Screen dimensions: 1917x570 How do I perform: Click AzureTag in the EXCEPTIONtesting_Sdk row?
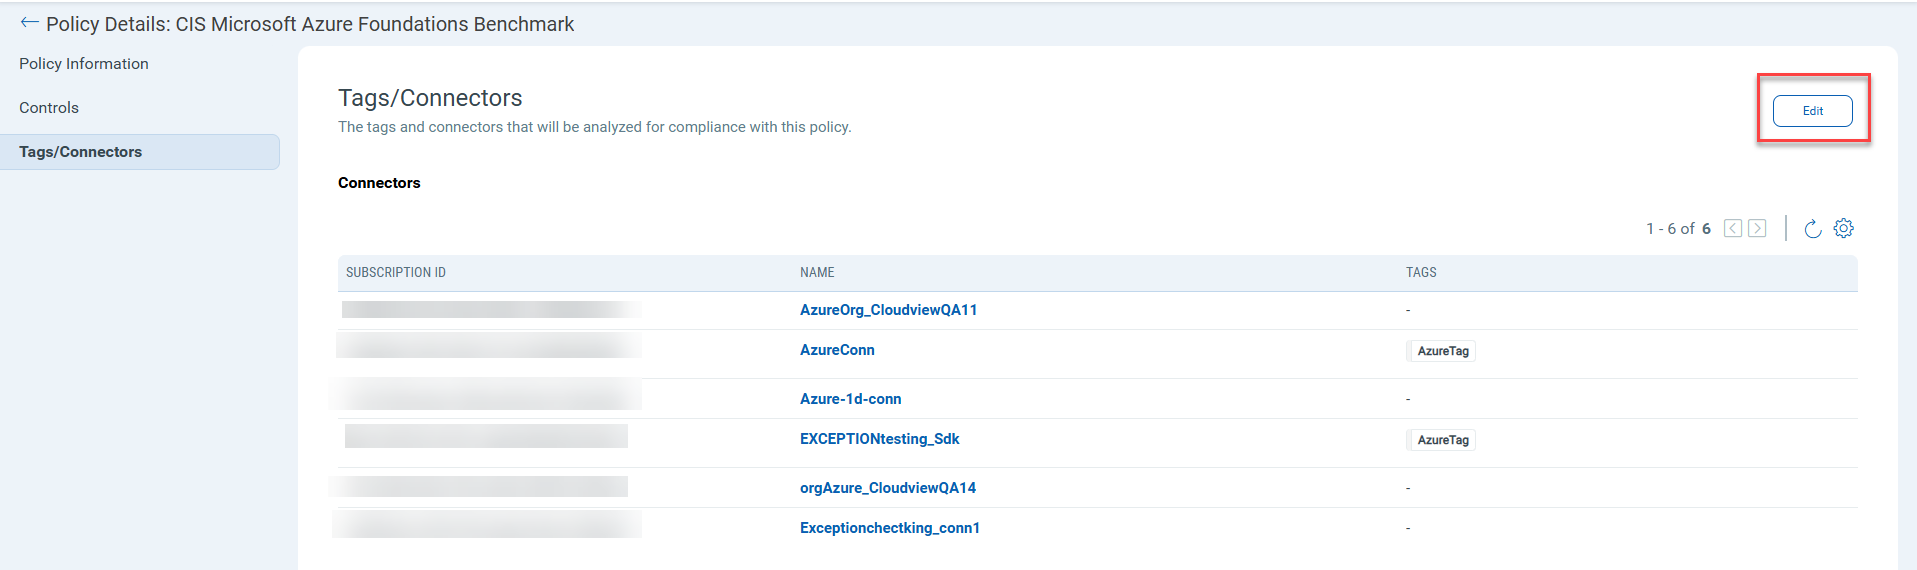(x=1442, y=440)
